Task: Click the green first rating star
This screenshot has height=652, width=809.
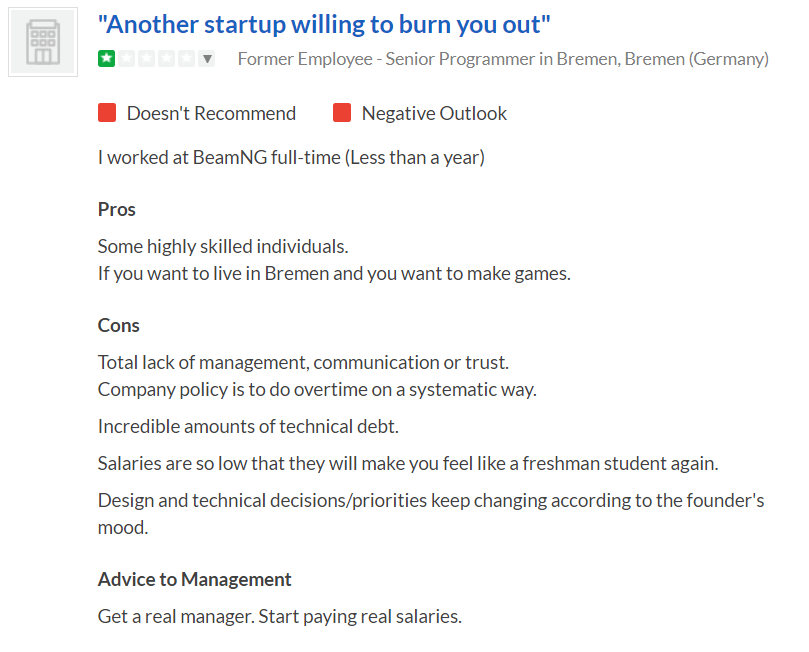Action: tap(107, 58)
